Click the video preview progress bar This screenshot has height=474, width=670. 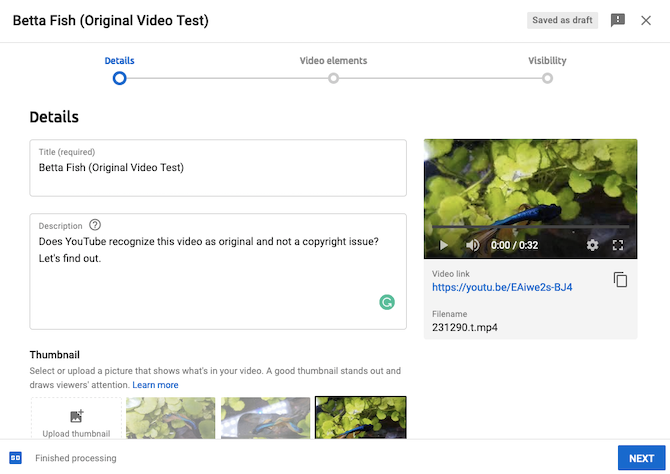pos(530,227)
